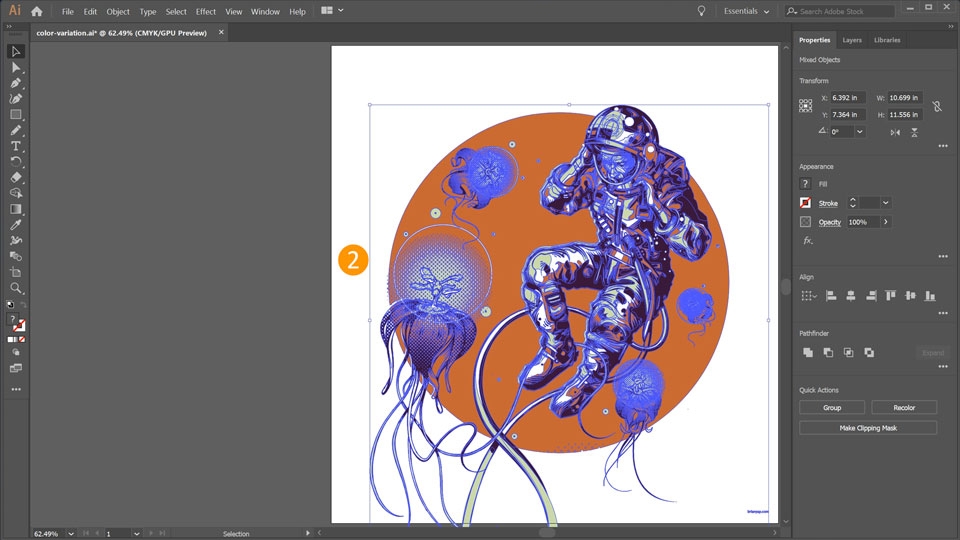
Task: Open the artboard navigation dropdown
Action: 137,534
